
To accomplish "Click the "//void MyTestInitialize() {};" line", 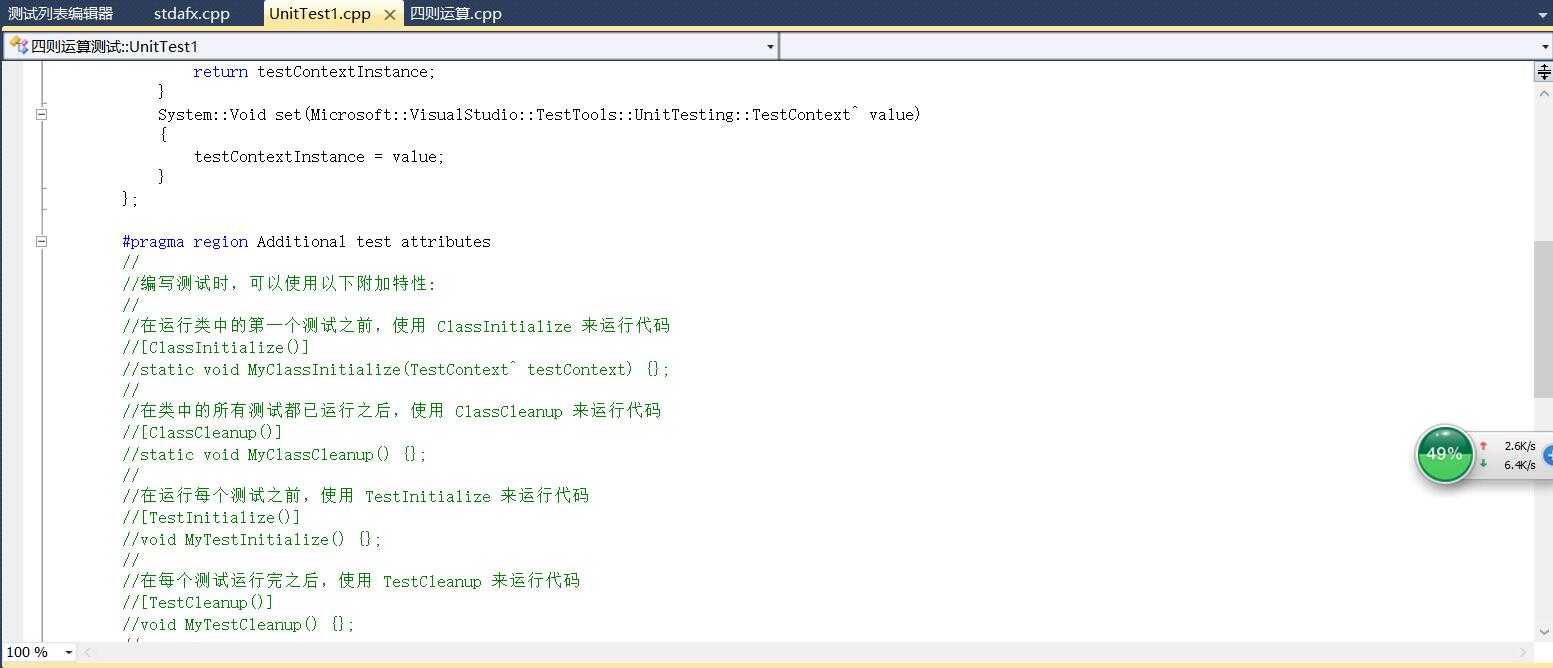I will coord(252,540).
